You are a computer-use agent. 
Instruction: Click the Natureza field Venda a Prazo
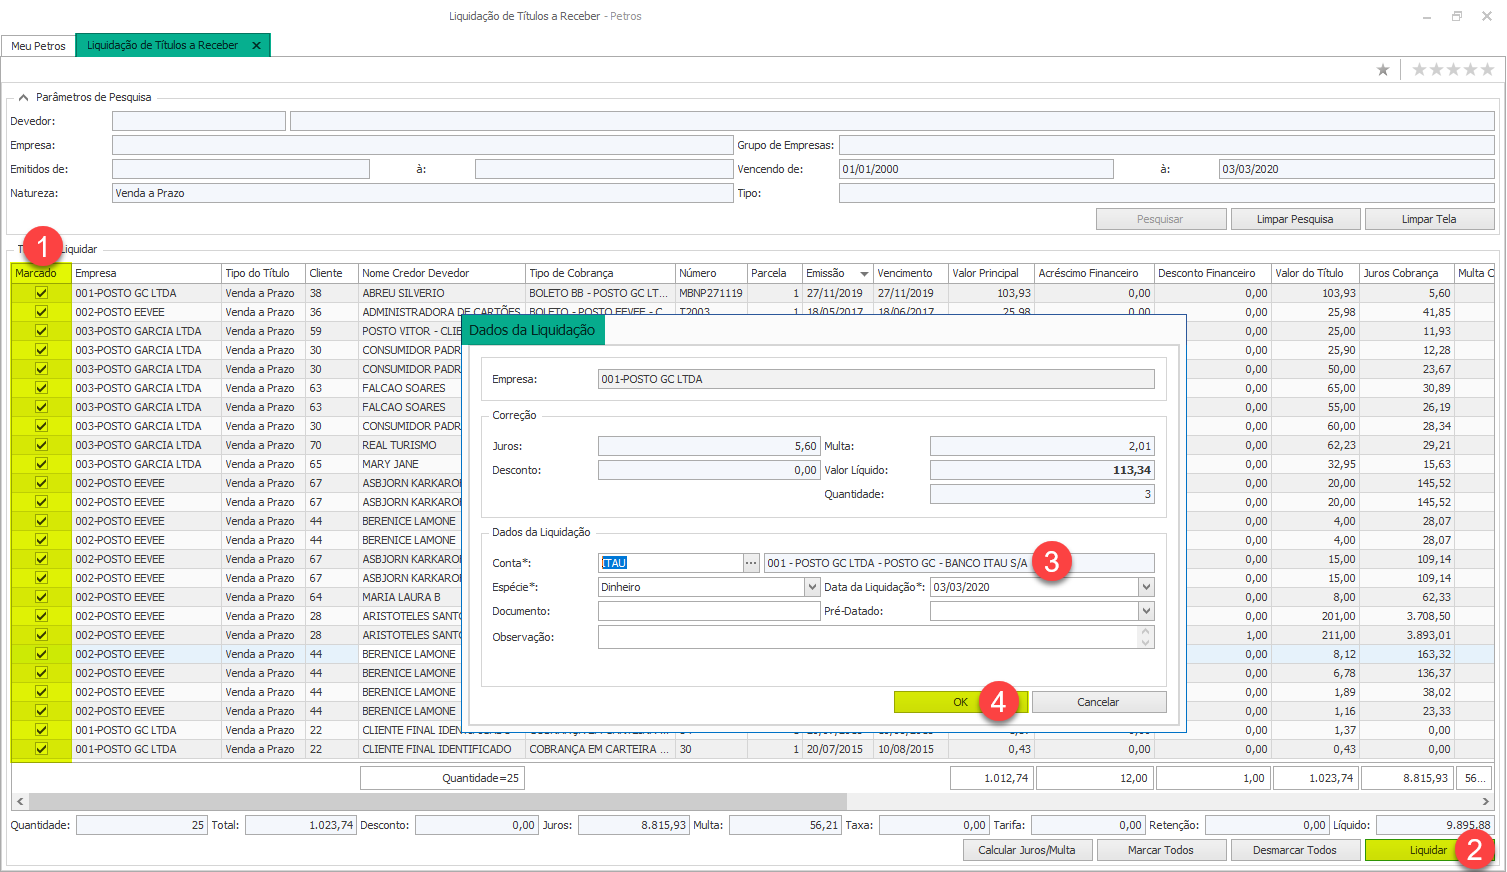[423, 193]
